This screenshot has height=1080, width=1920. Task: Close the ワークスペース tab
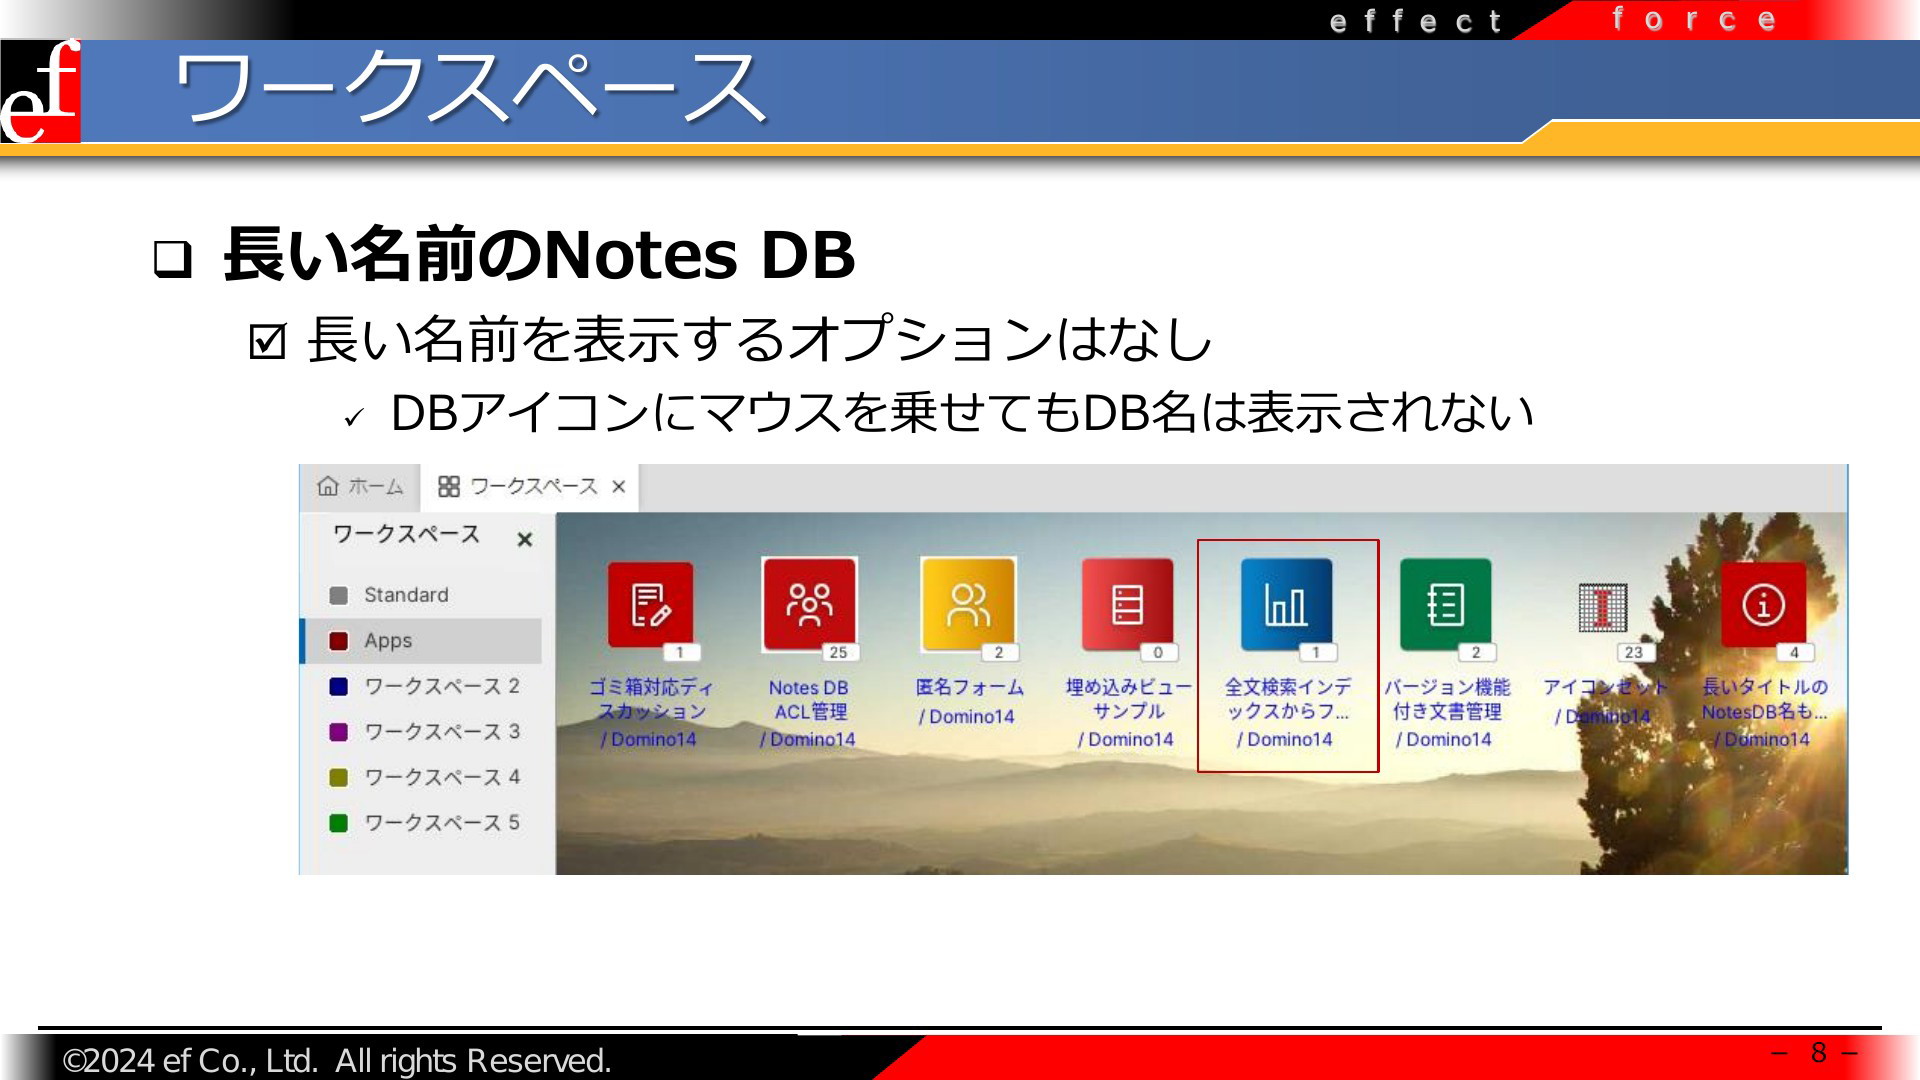[619, 487]
